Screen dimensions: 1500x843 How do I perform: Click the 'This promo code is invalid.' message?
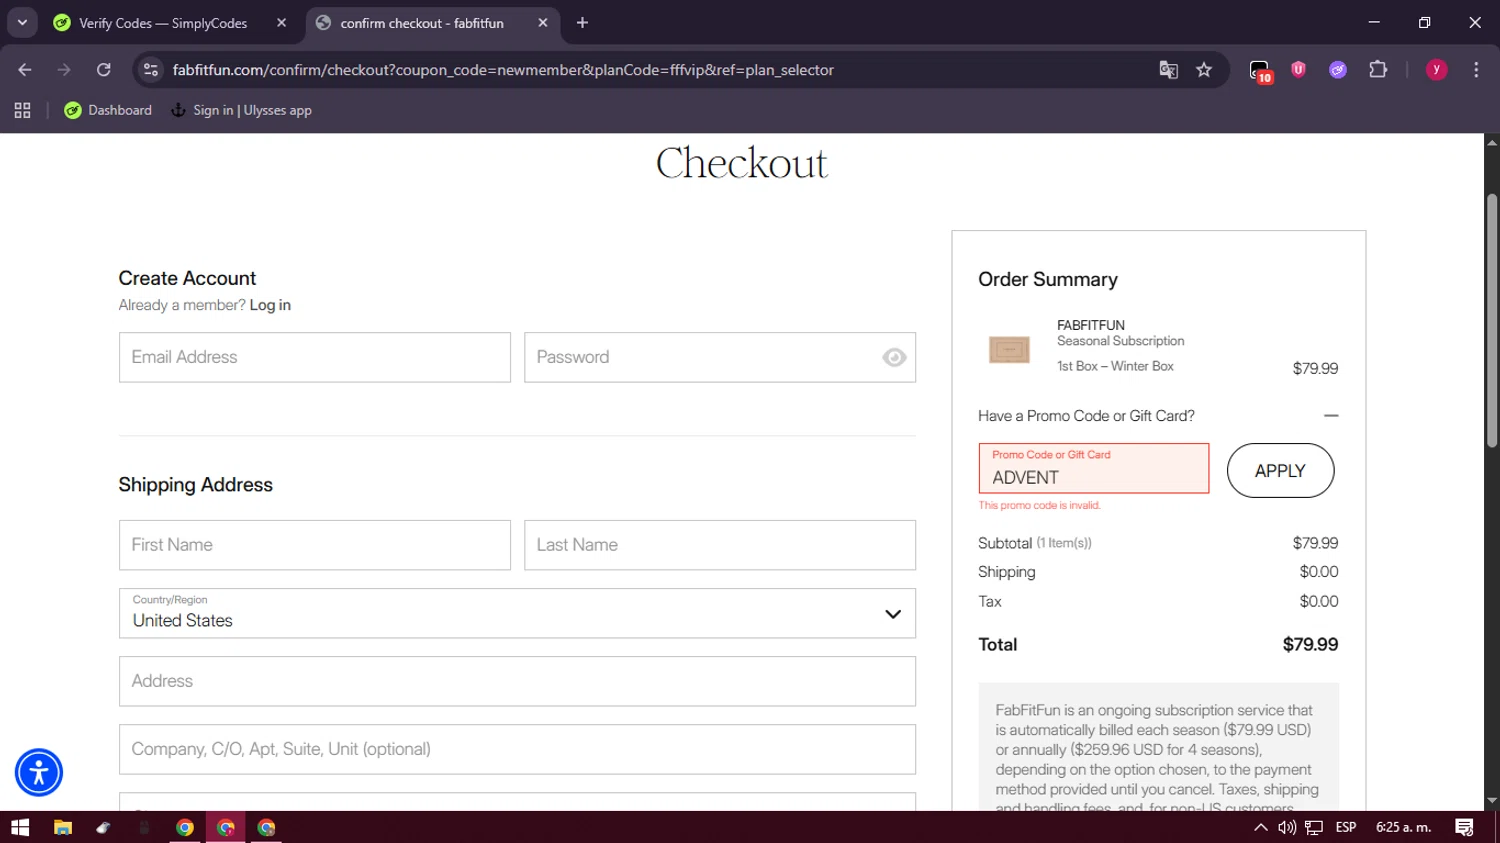coord(1039,505)
